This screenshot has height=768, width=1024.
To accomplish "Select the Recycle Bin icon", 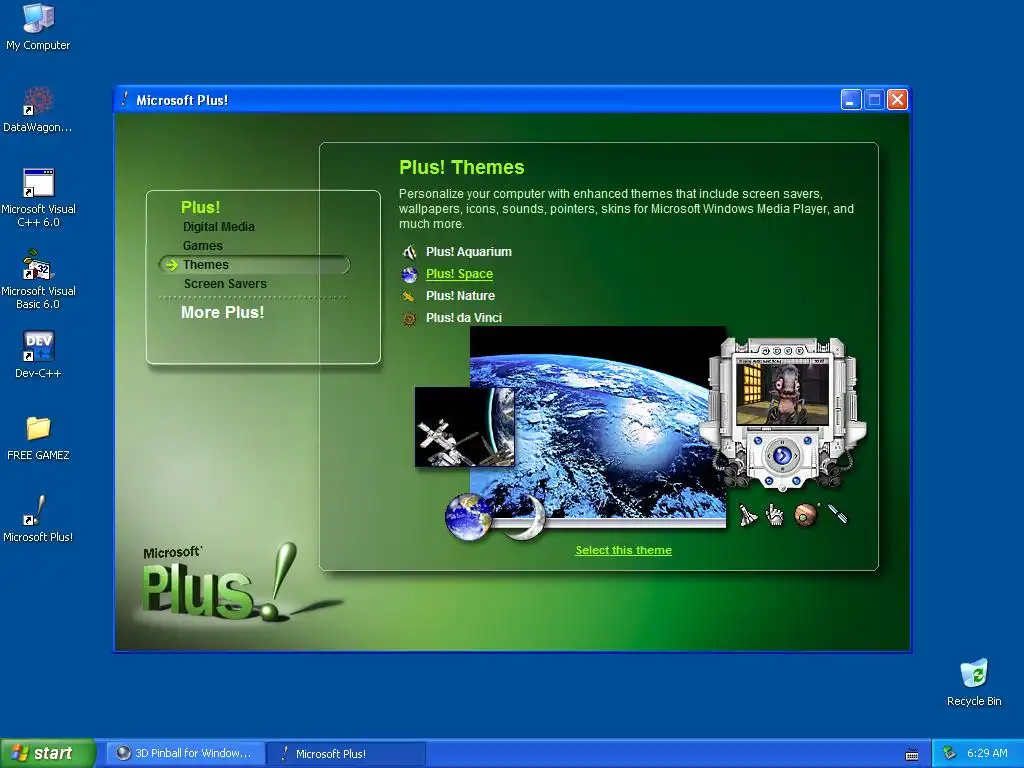I will click(x=974, y=682).
